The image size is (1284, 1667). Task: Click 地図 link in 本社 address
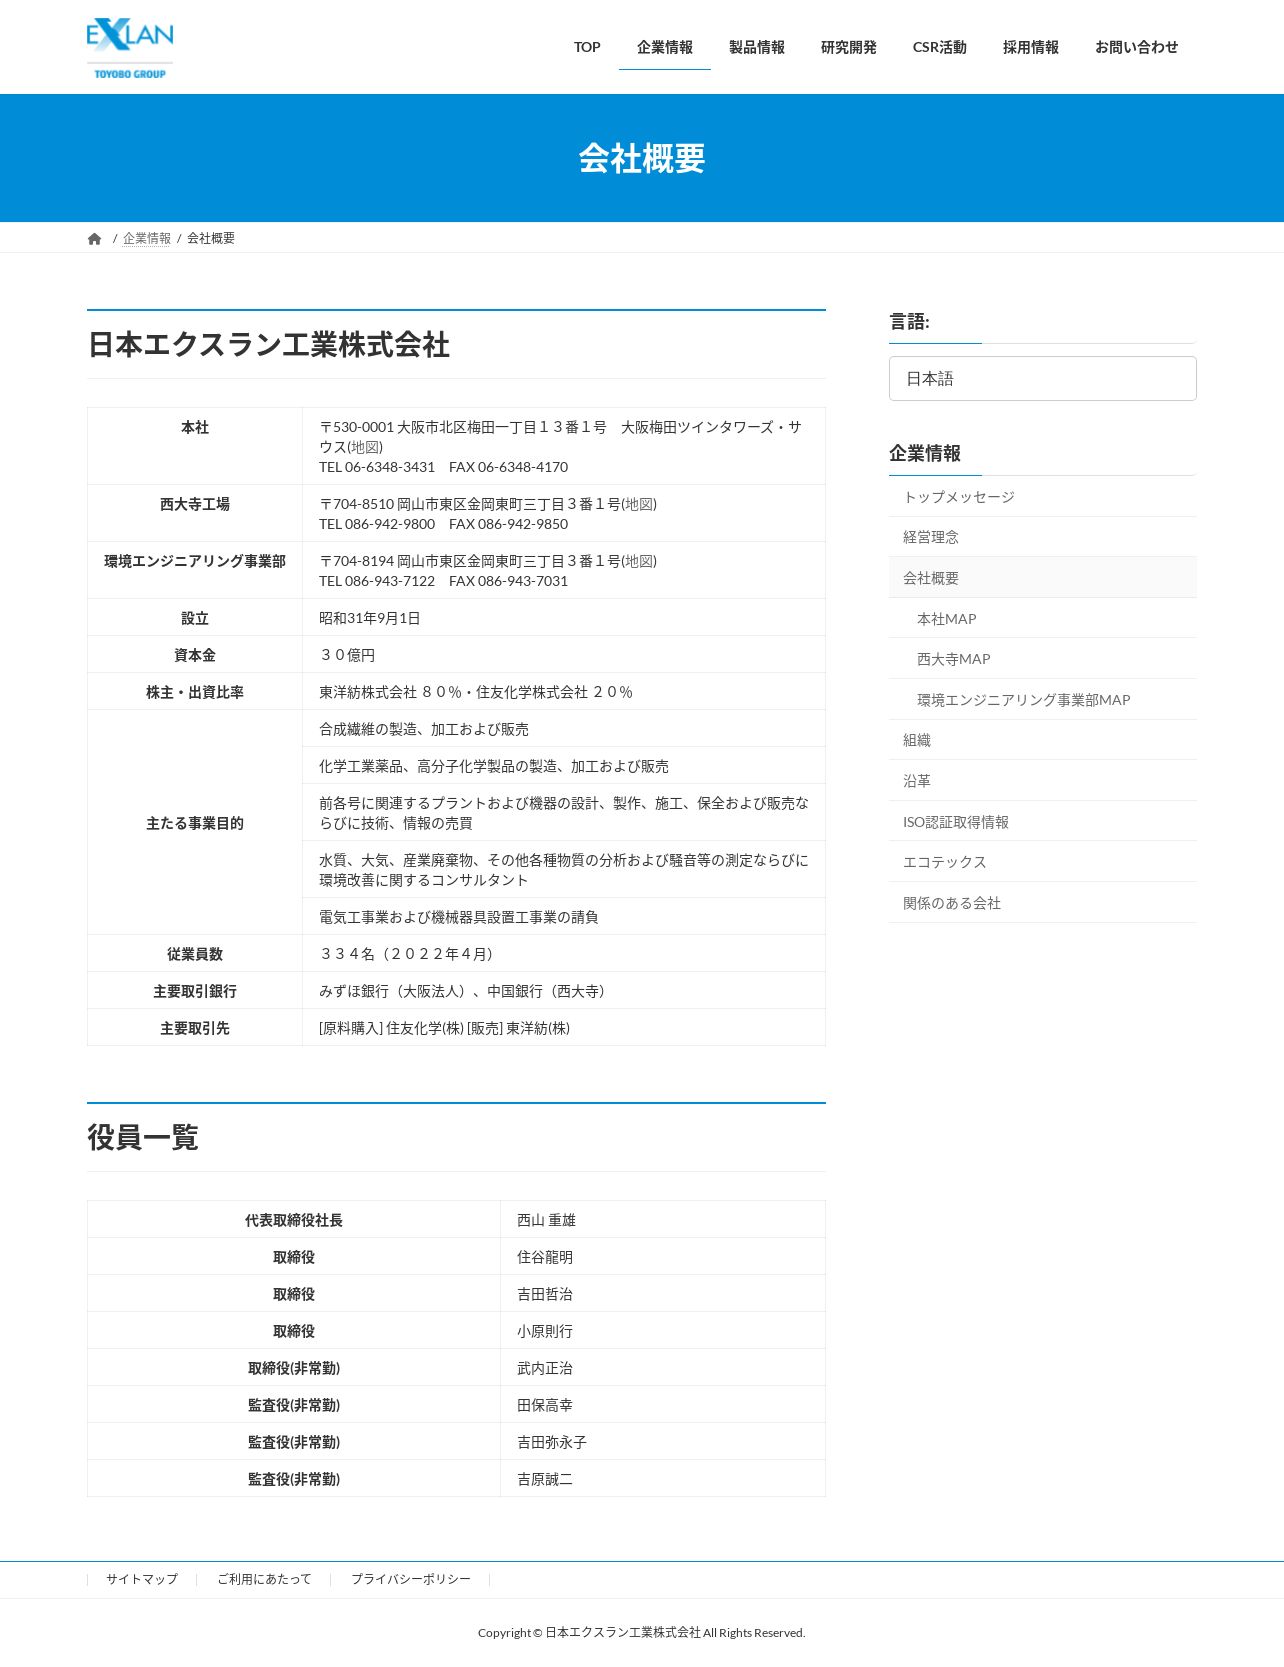click(365, 447)
